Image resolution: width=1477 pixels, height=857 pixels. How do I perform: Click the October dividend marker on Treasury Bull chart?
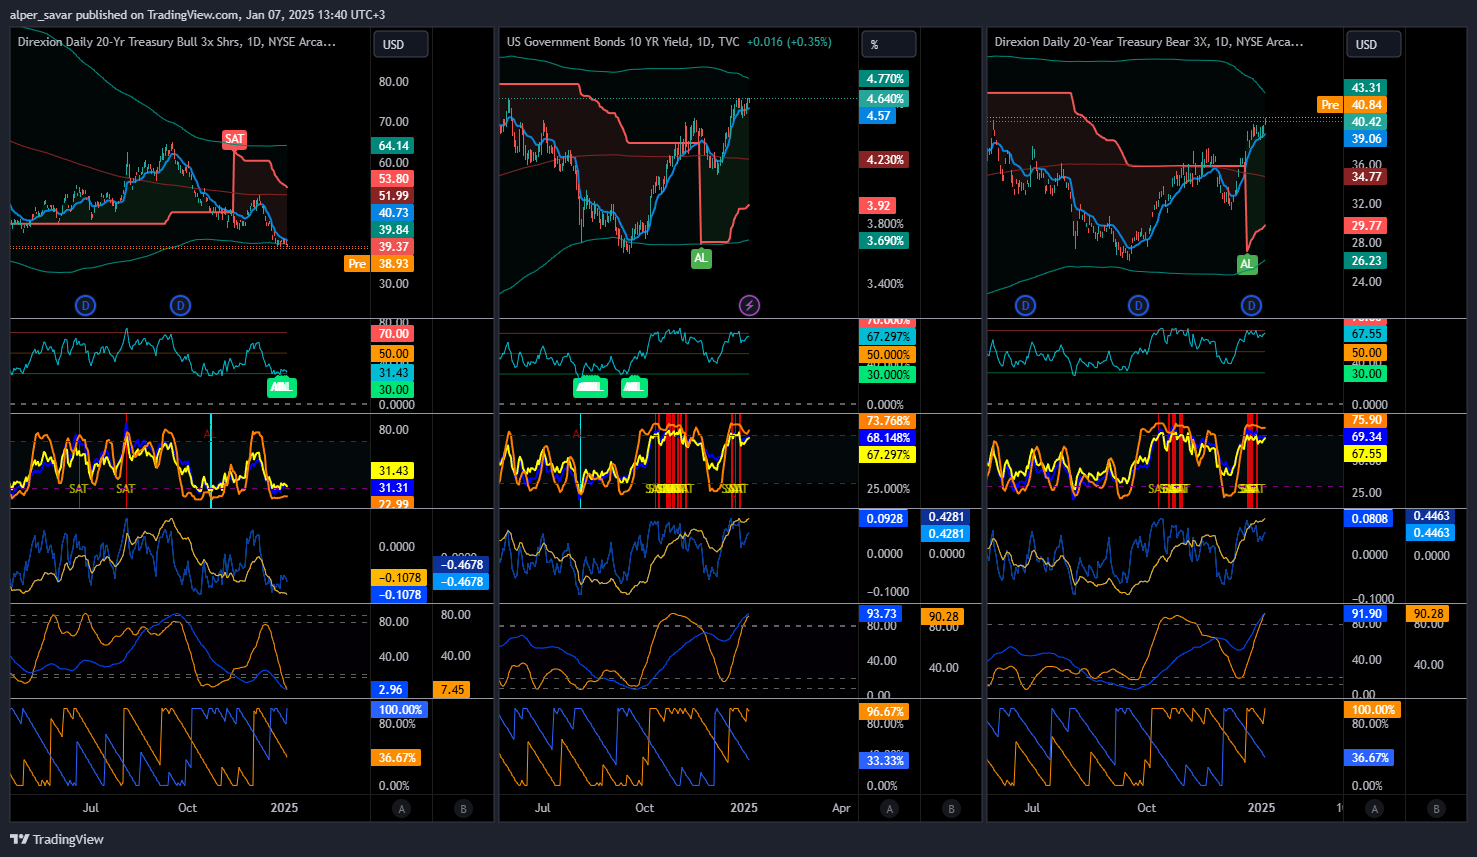[x=180, y=305]
